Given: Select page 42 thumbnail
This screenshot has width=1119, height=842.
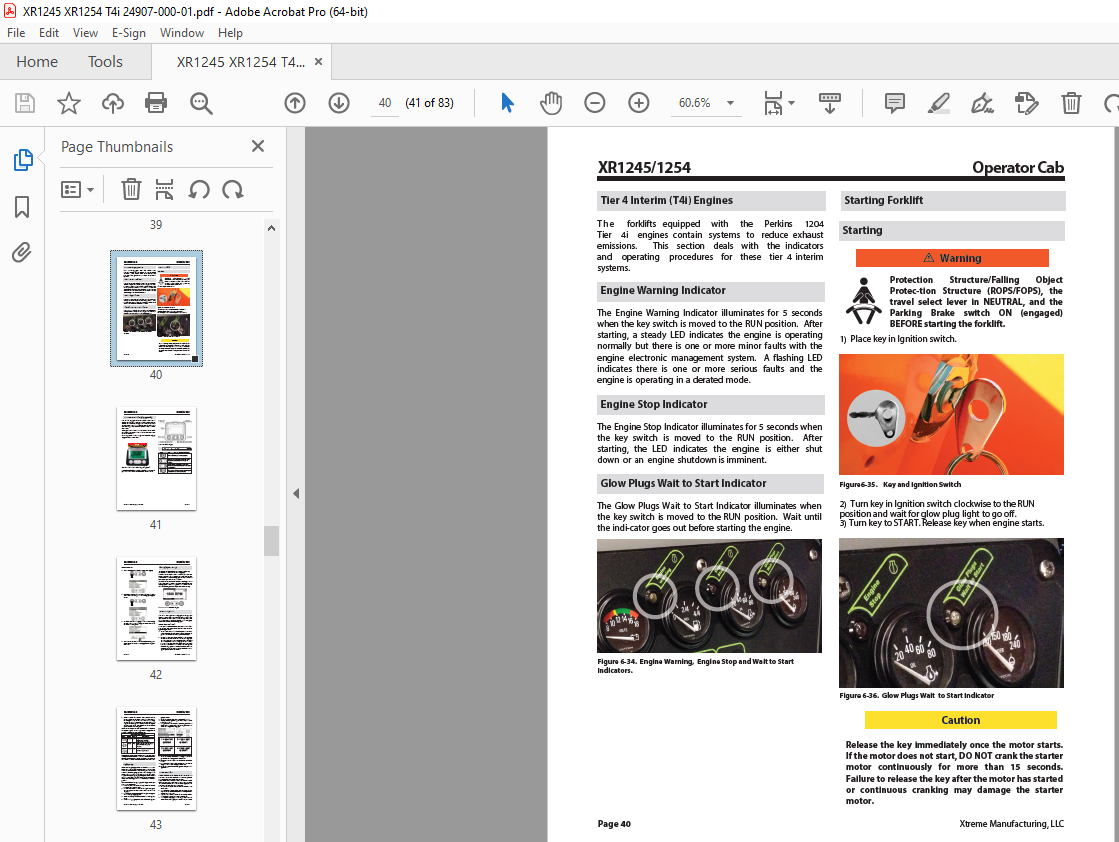Looking at the screenshot, I should point(156,609).
